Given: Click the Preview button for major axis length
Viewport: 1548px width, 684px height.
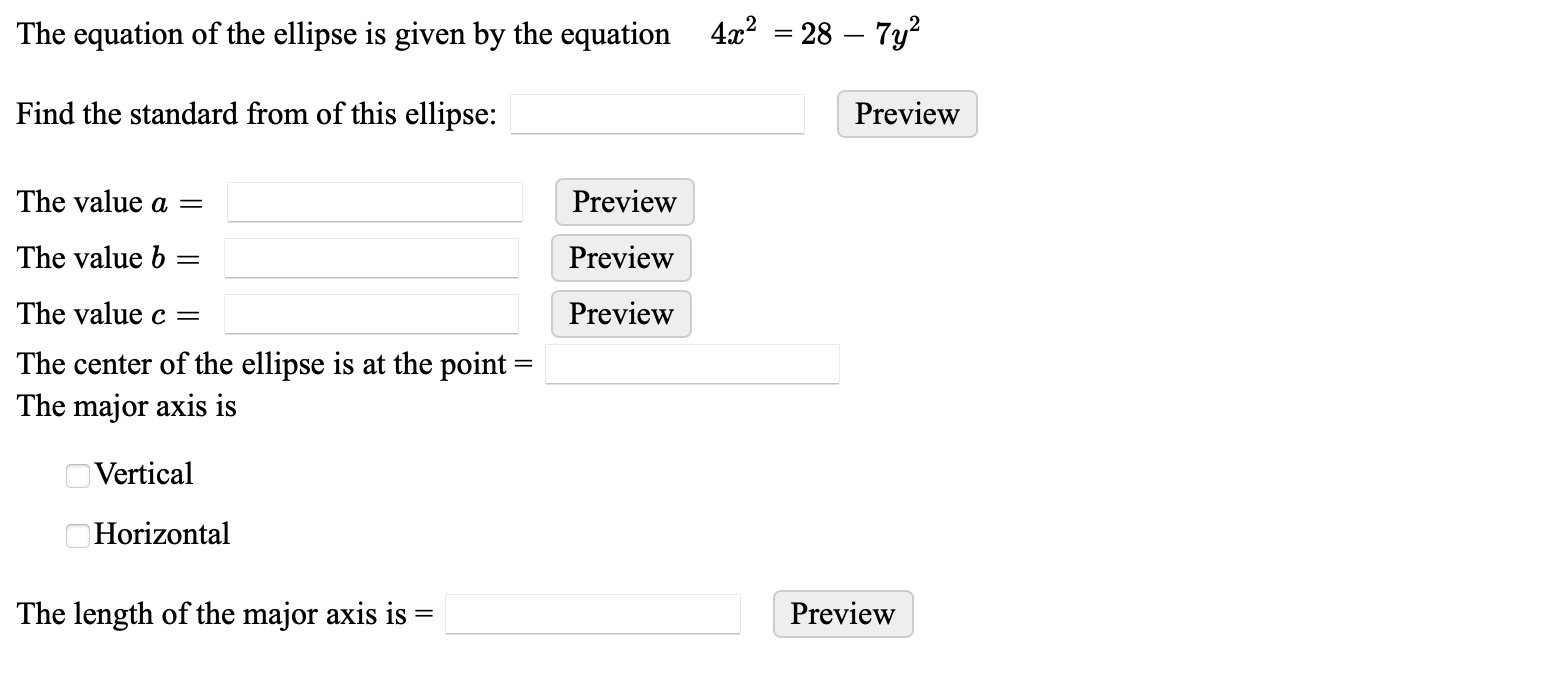Looking at the screenshot, I should click(x=842, y=614).
